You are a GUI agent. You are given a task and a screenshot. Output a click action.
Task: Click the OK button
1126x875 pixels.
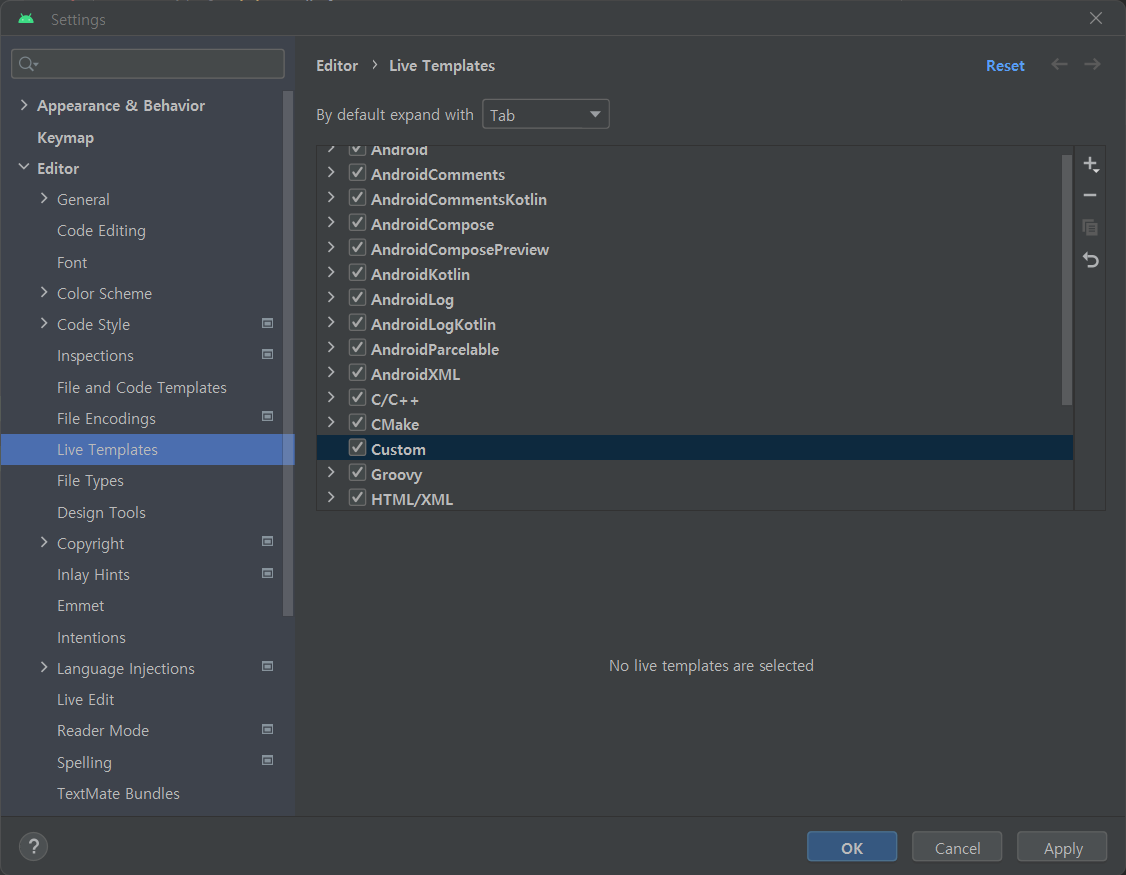click(852, 847)
